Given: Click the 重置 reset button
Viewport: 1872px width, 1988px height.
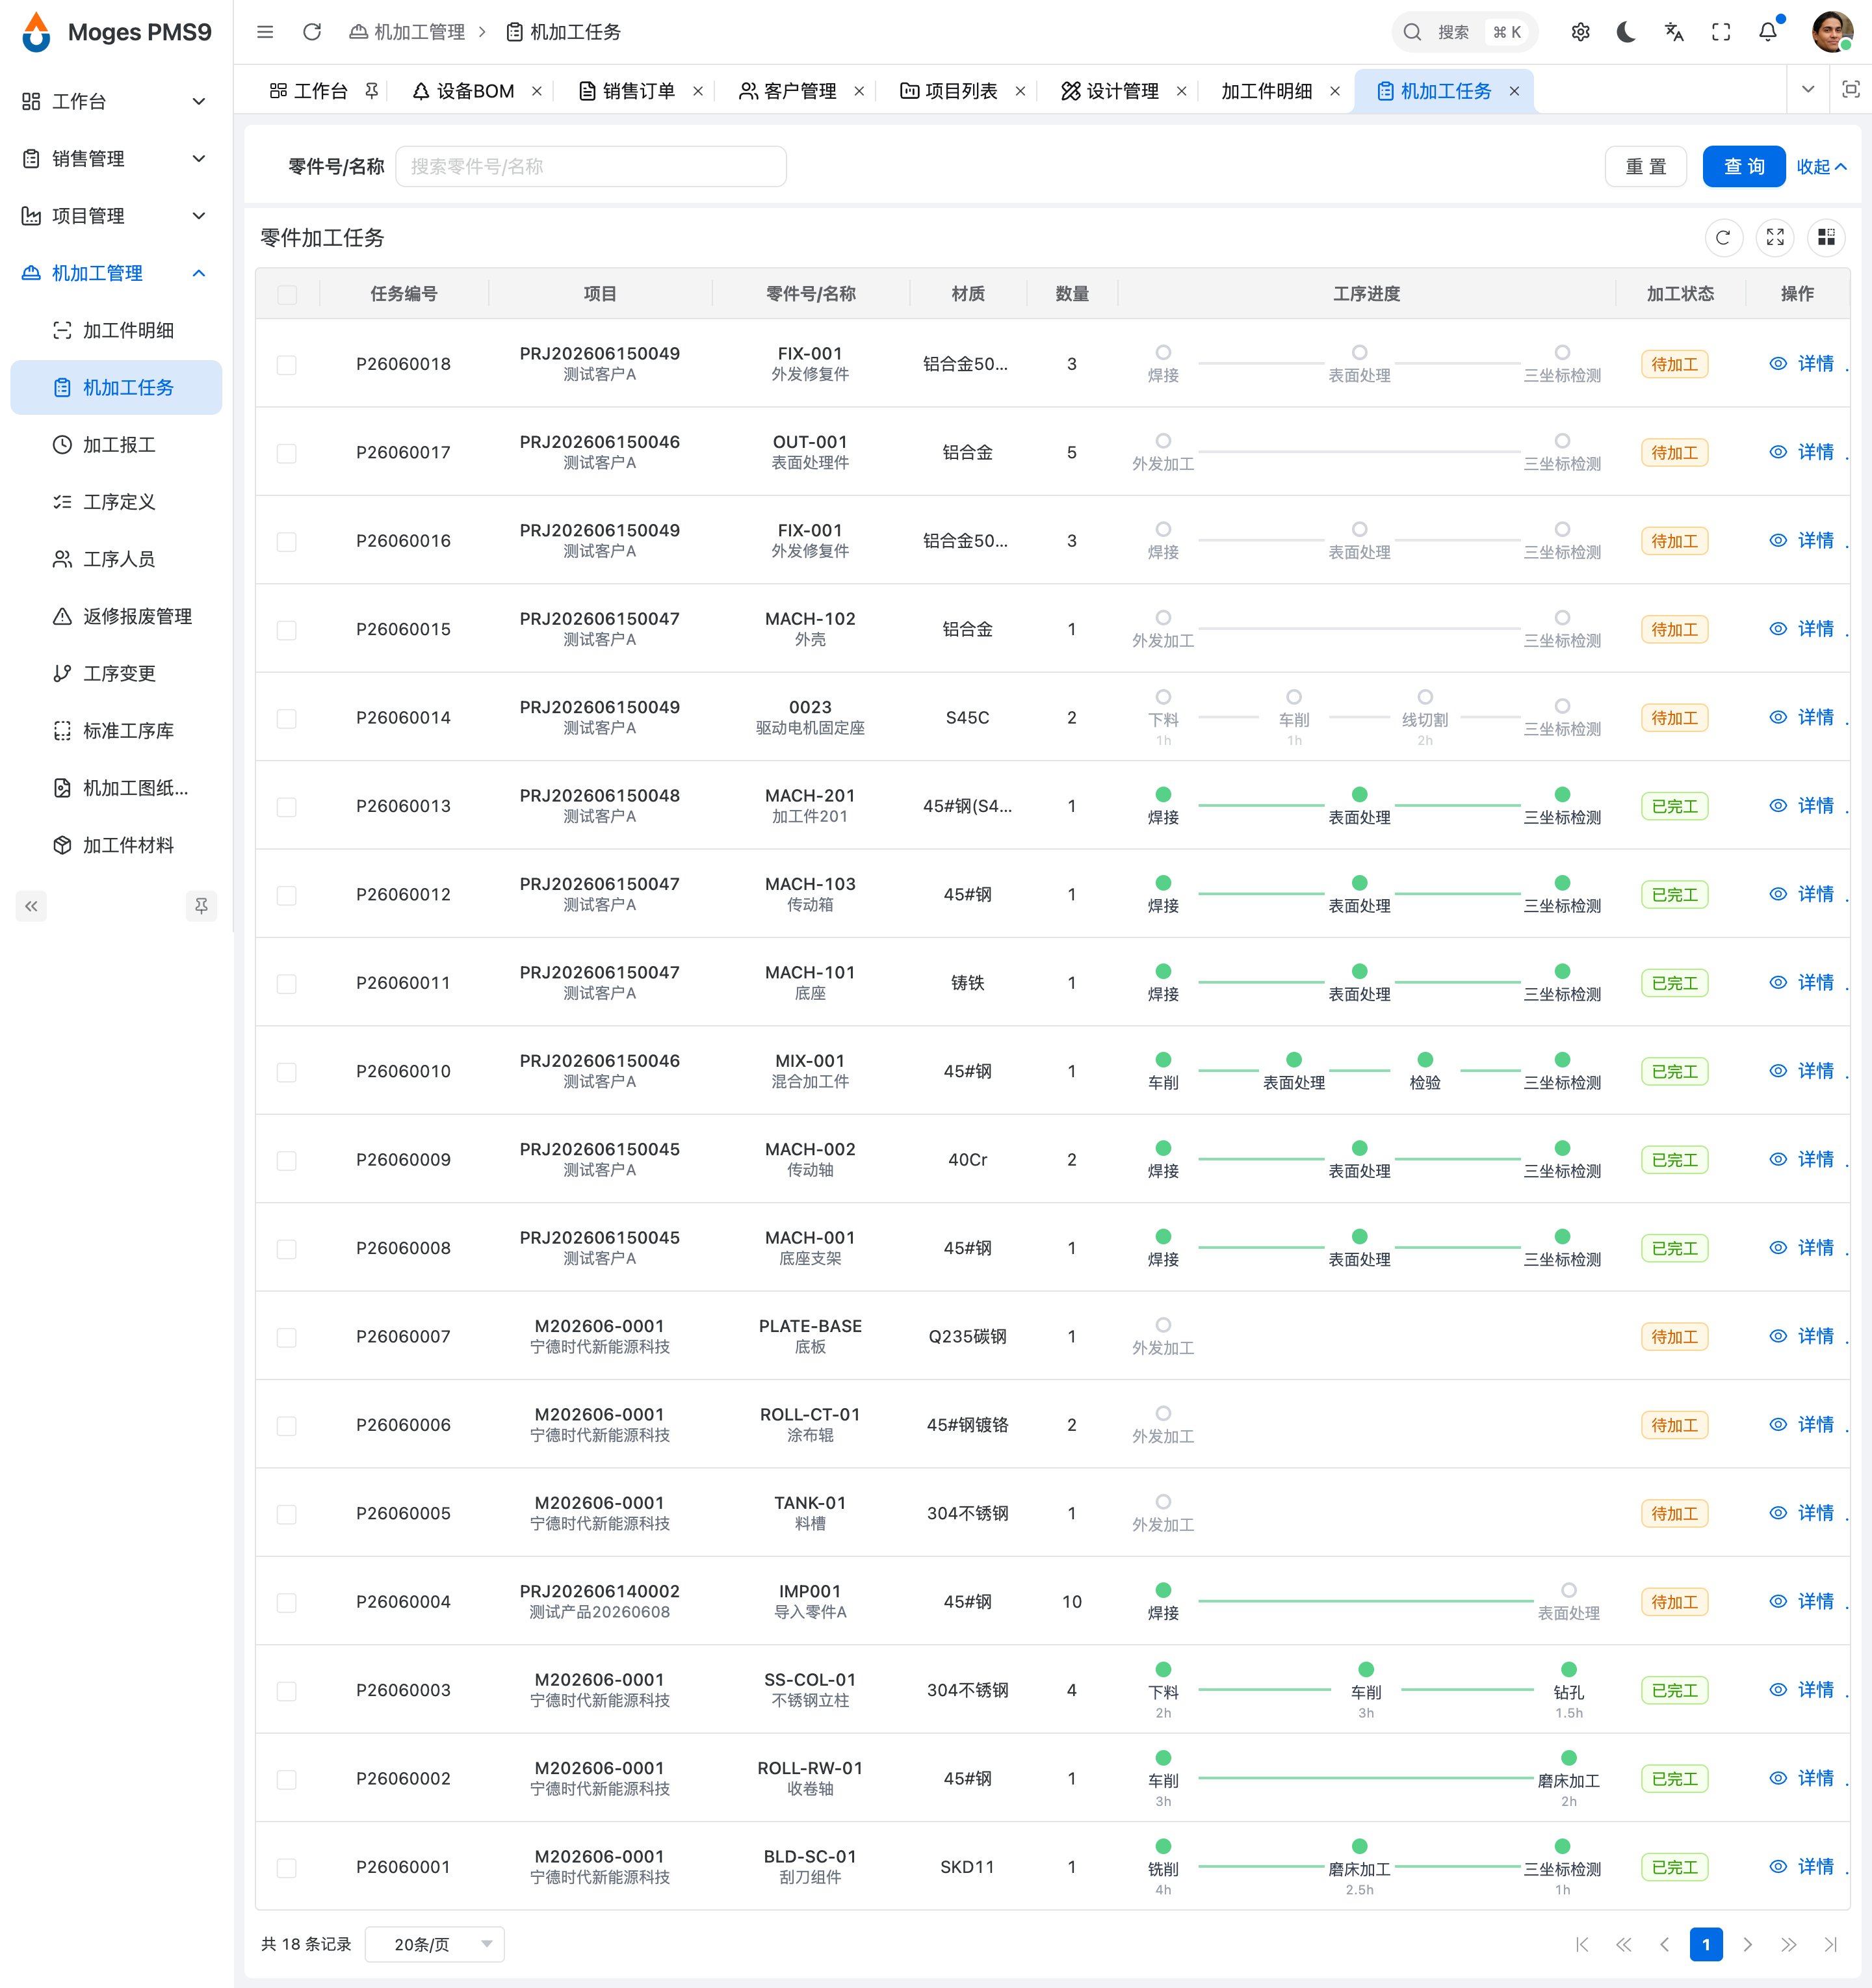Looking at the screenshot, I should (x=1646, y=166).
